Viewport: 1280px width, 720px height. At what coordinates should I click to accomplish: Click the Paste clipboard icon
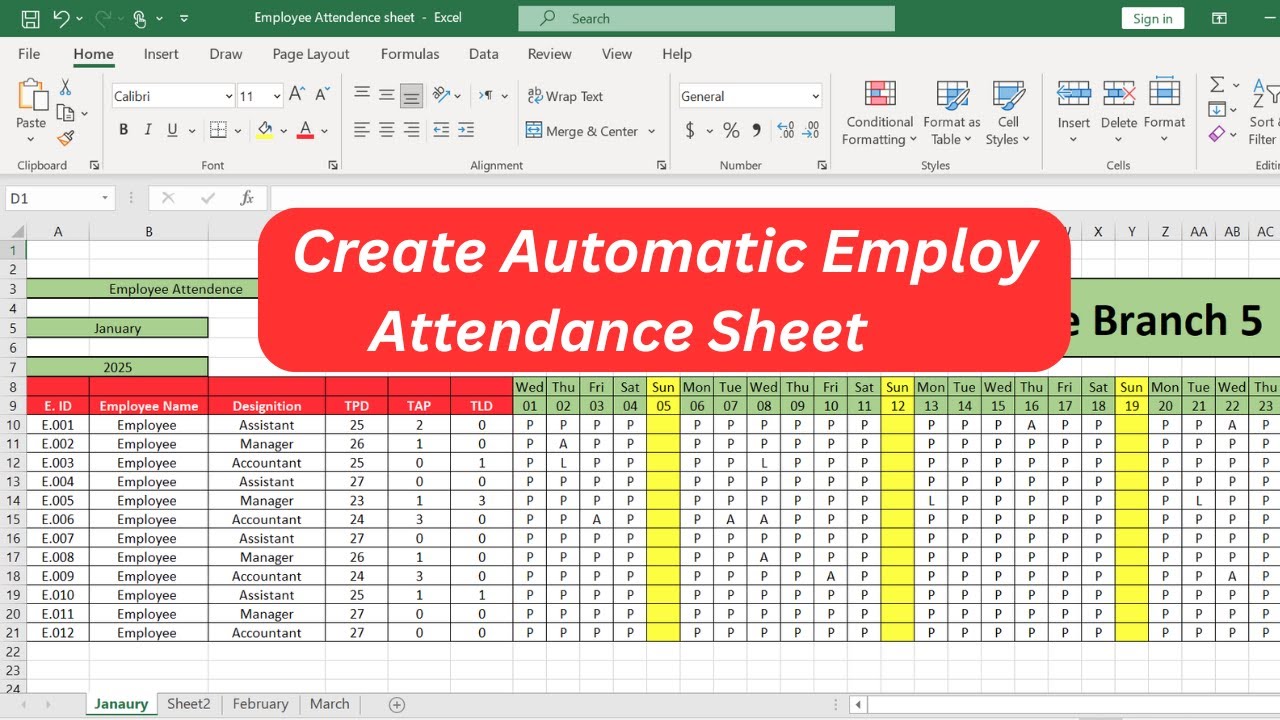pos(32,95)
